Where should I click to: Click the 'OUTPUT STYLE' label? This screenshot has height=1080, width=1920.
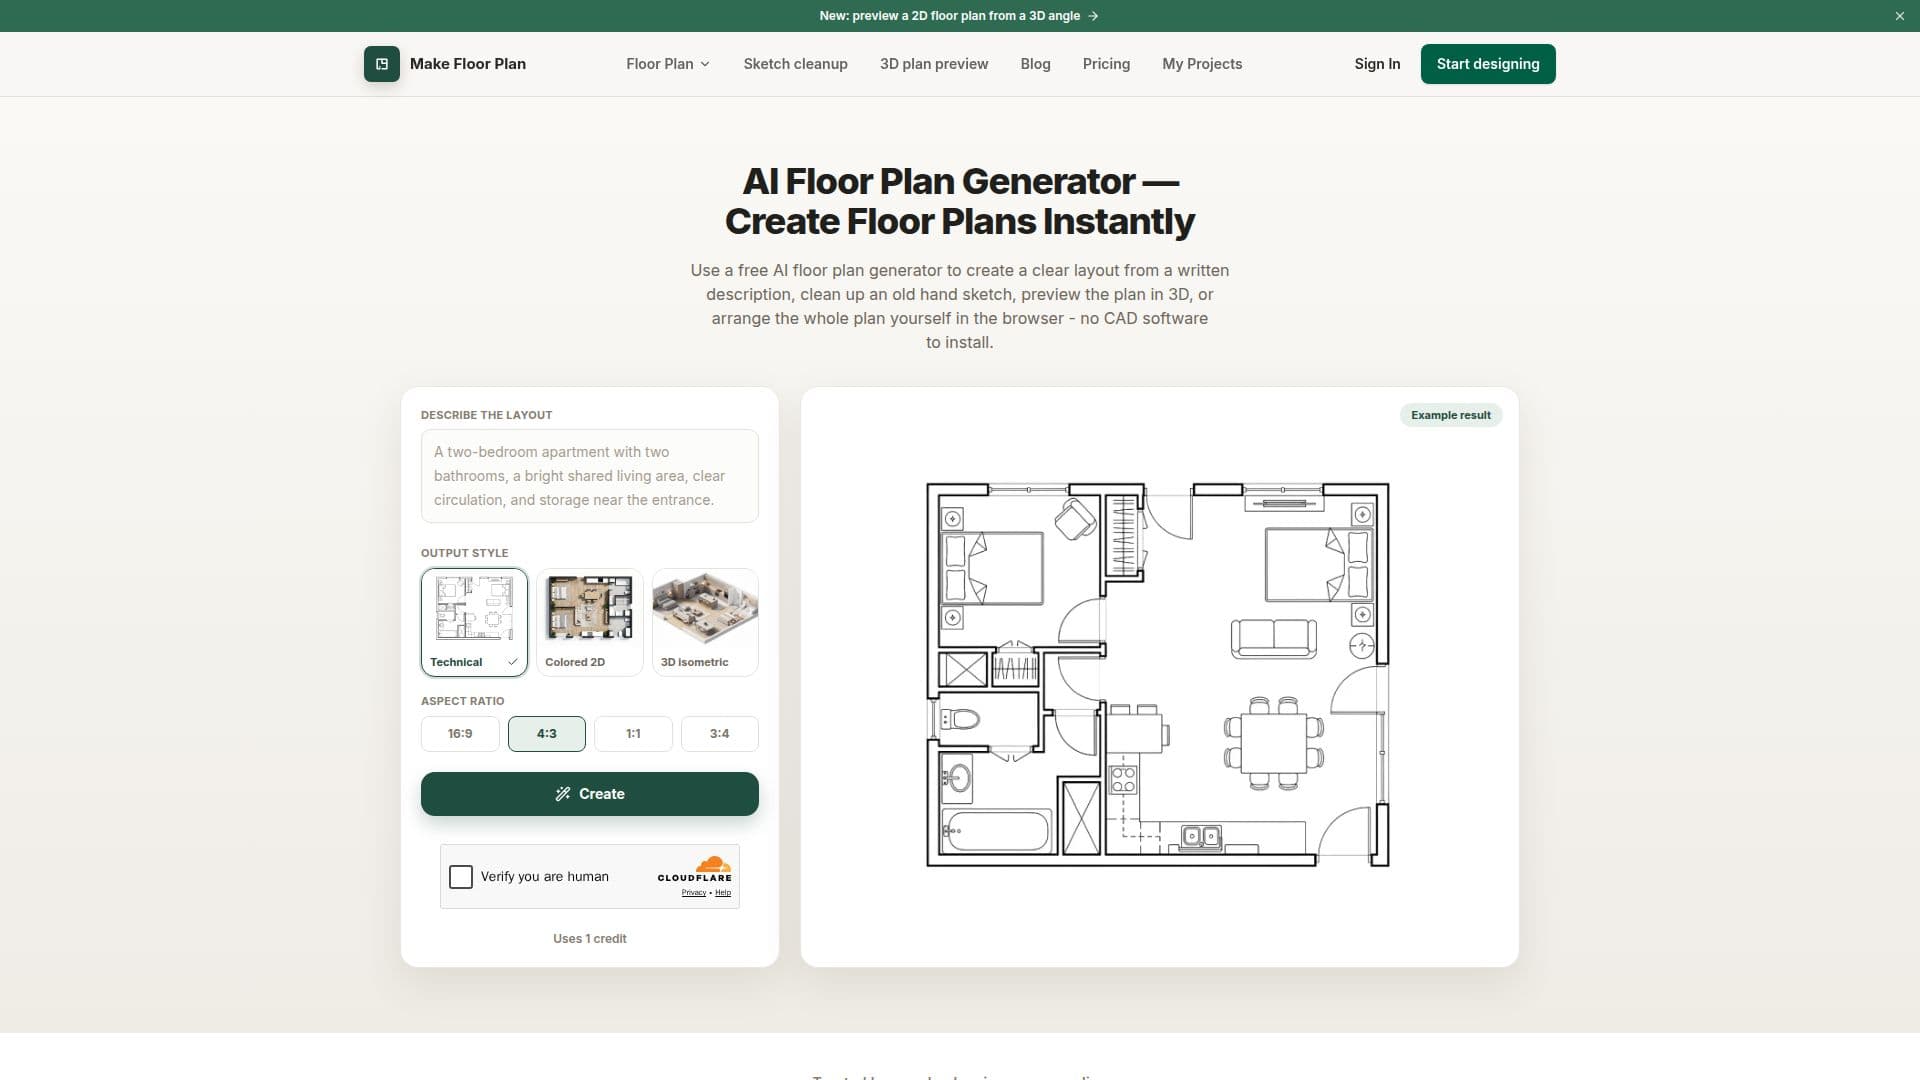click(x=464, y=553)
